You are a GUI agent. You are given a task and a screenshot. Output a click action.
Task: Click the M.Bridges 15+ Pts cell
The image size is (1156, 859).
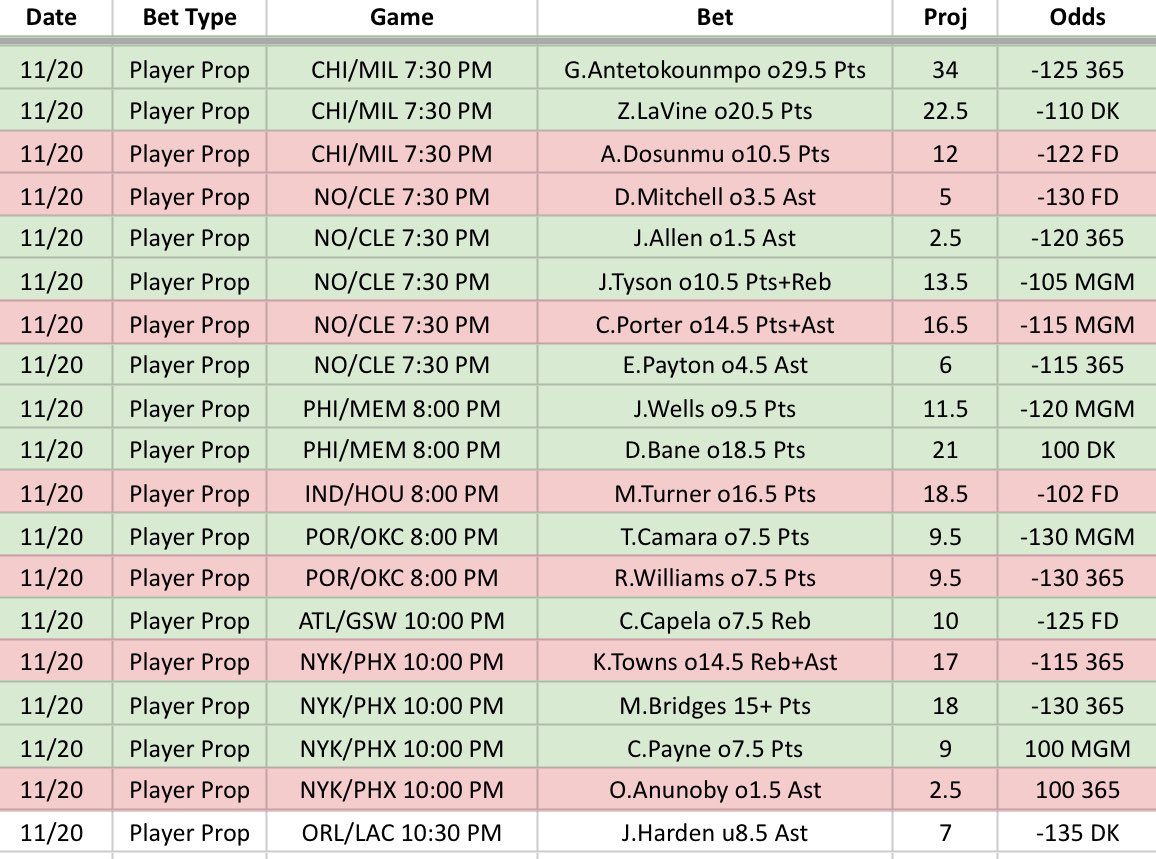pyautogui.click(x=714, y=705)
